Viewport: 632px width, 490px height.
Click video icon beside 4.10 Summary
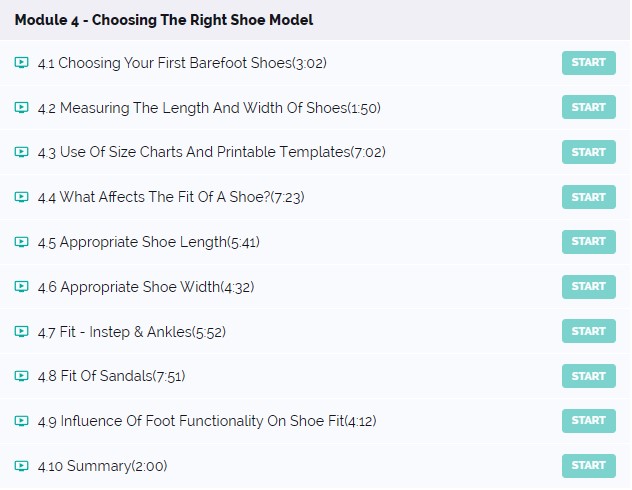(21, 466)
